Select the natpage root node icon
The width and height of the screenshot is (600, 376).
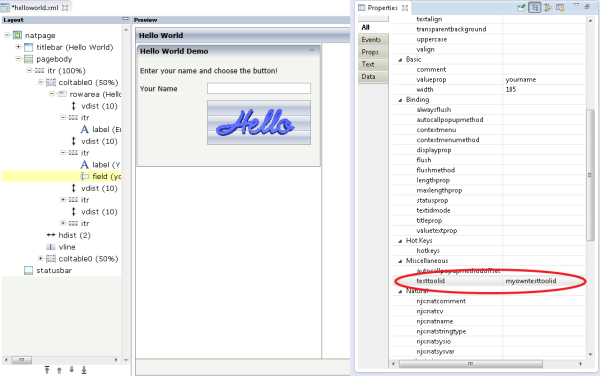[18, 36]
